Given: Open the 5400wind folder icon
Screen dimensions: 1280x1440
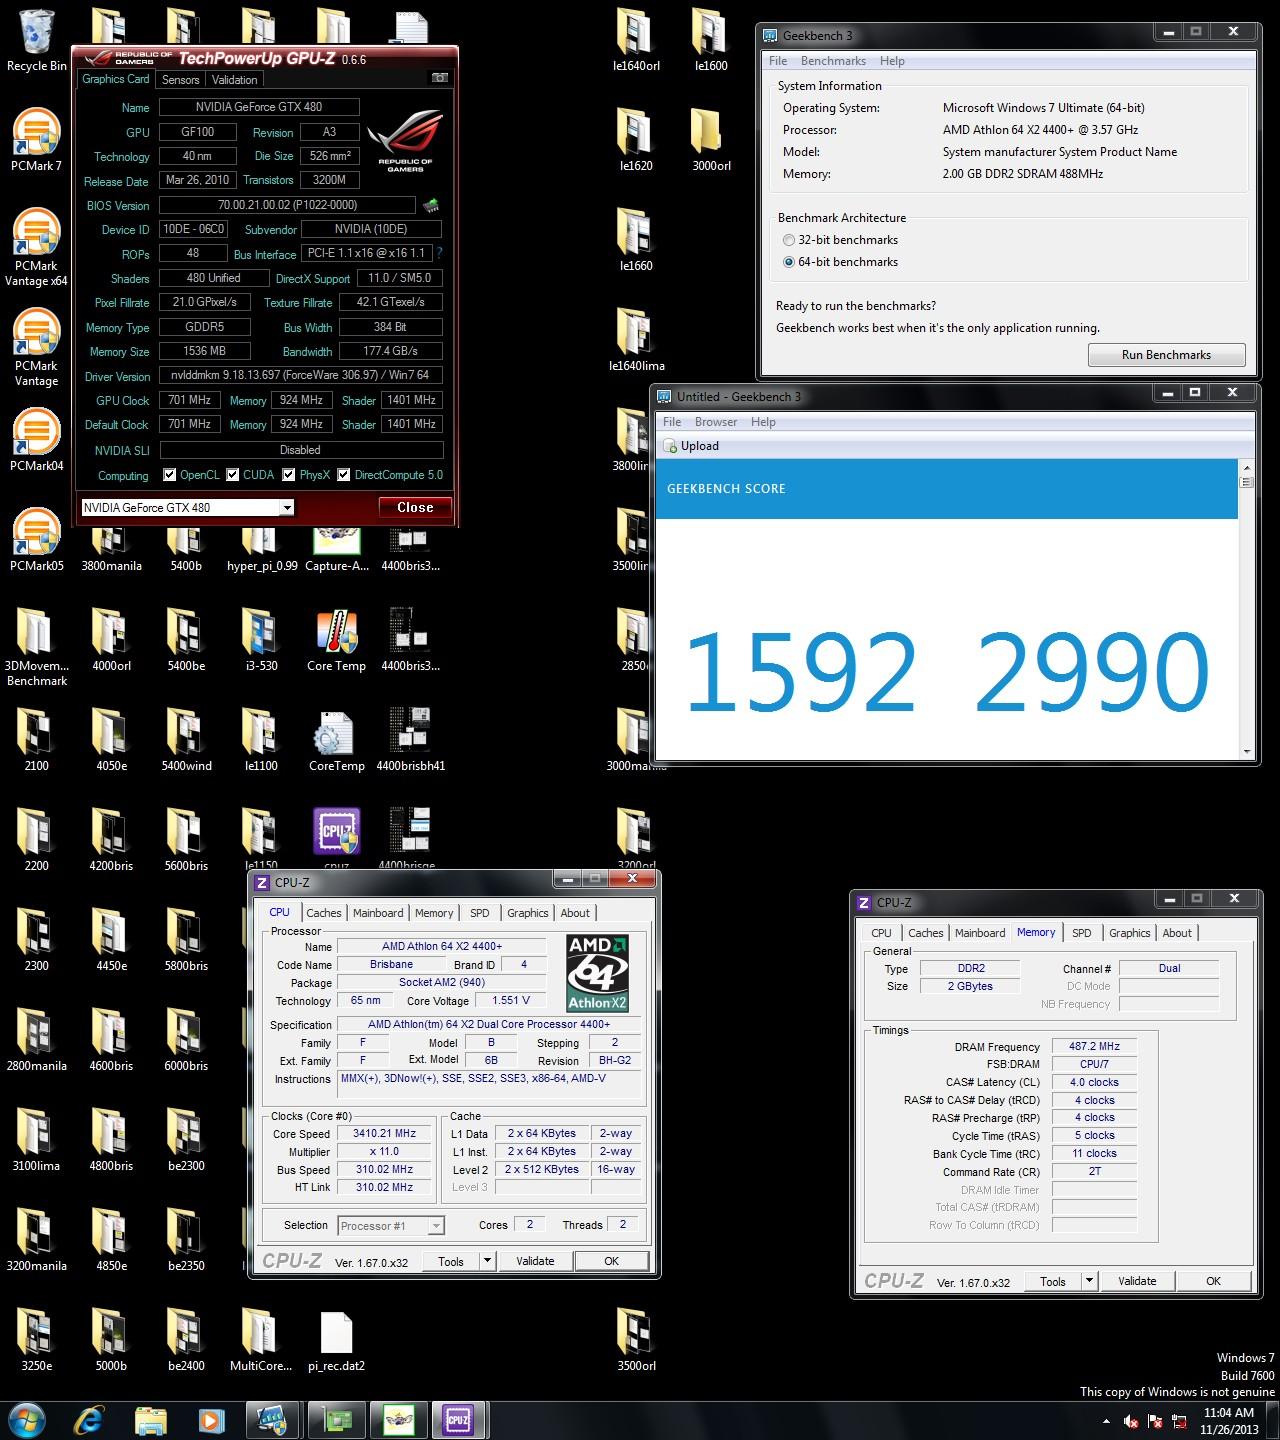Looking at the screenshot, I should pos(186,738).
